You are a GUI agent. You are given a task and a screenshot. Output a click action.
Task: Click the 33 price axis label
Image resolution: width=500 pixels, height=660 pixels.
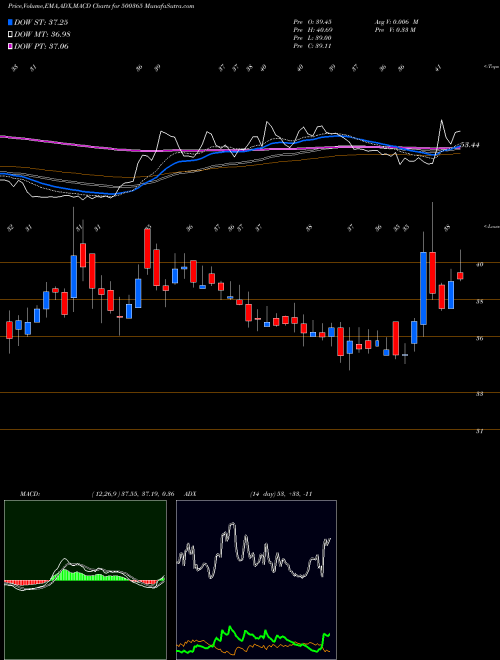coord(479,394)
